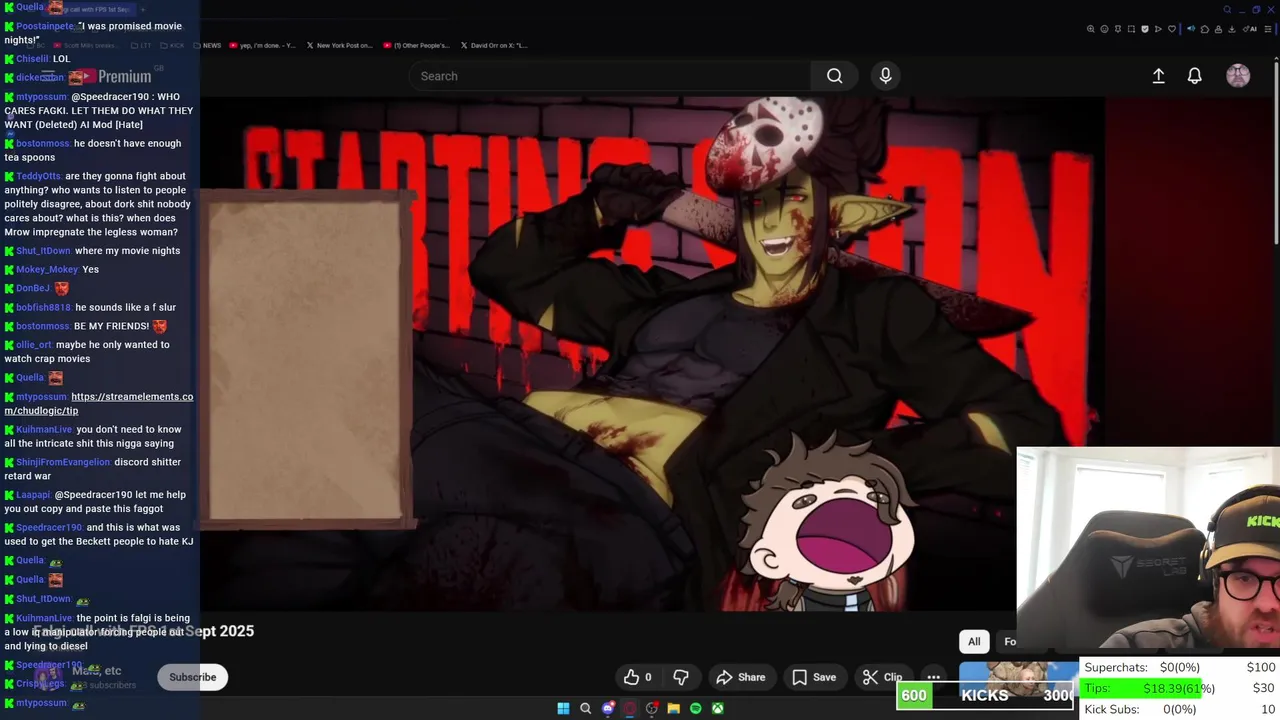Open Xbox app from taskbar
The image size is (1280, 720).
coord(718,708)
